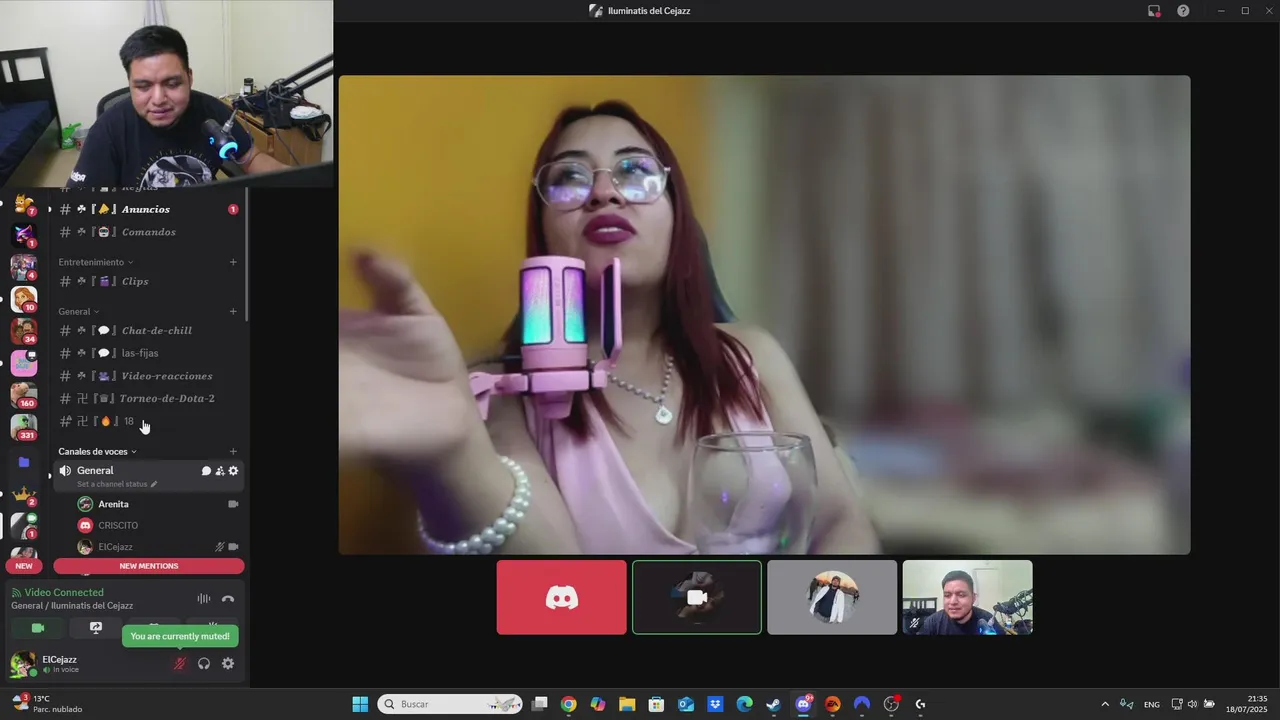Screen dimensions: 1280x720
Task: Unmute microphone with red mic button
Action: click(x=180, y=664)
